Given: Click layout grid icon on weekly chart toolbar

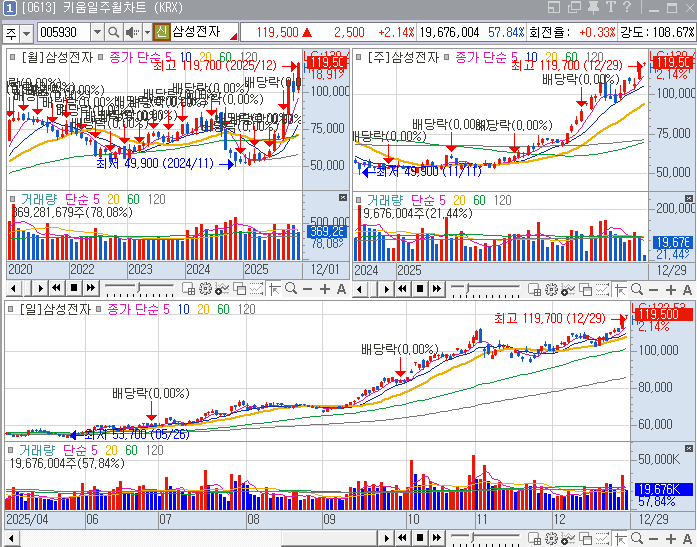Looking at the screenshot, I should tap(534, 290).
